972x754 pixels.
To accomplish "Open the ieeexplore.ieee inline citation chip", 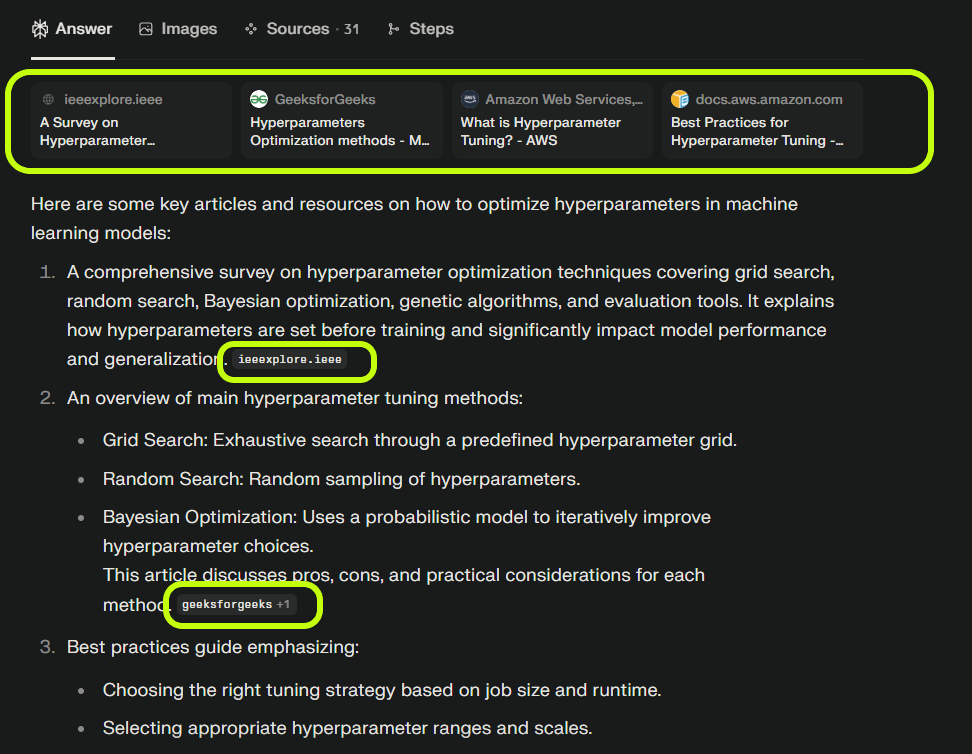I will point(289,360).
